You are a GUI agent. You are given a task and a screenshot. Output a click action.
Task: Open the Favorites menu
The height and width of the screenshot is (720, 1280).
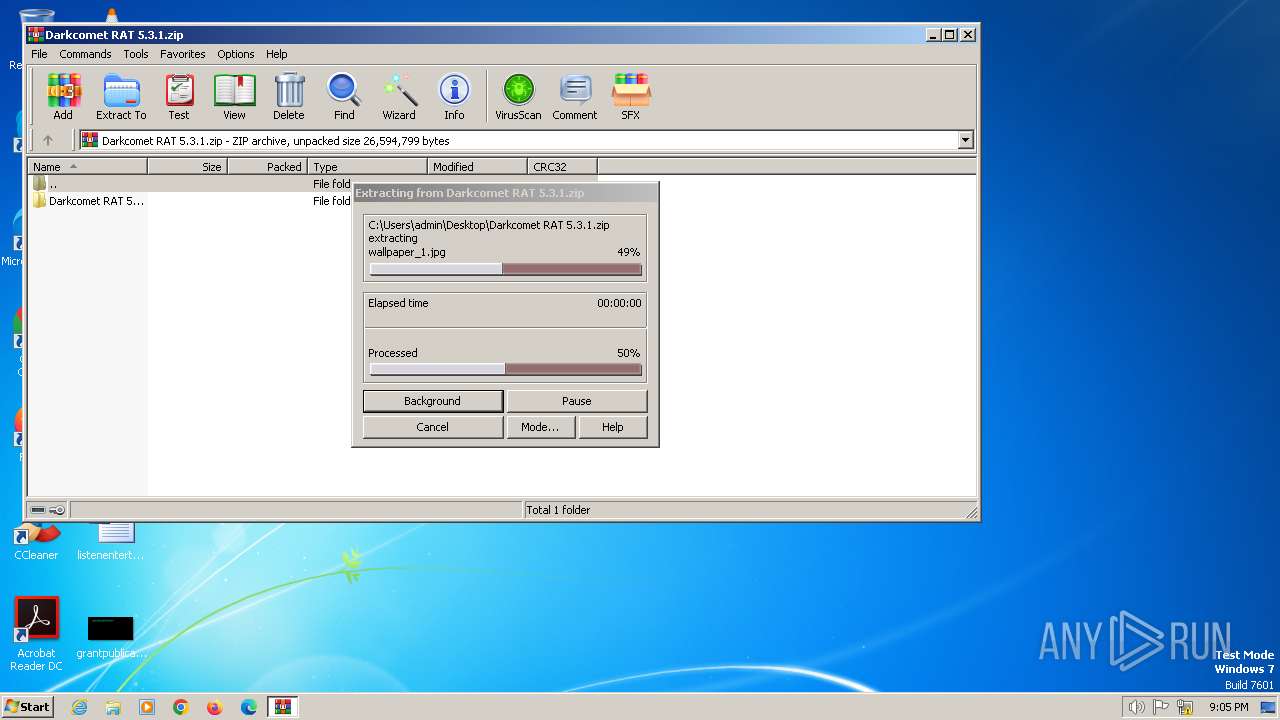point(183,54)
